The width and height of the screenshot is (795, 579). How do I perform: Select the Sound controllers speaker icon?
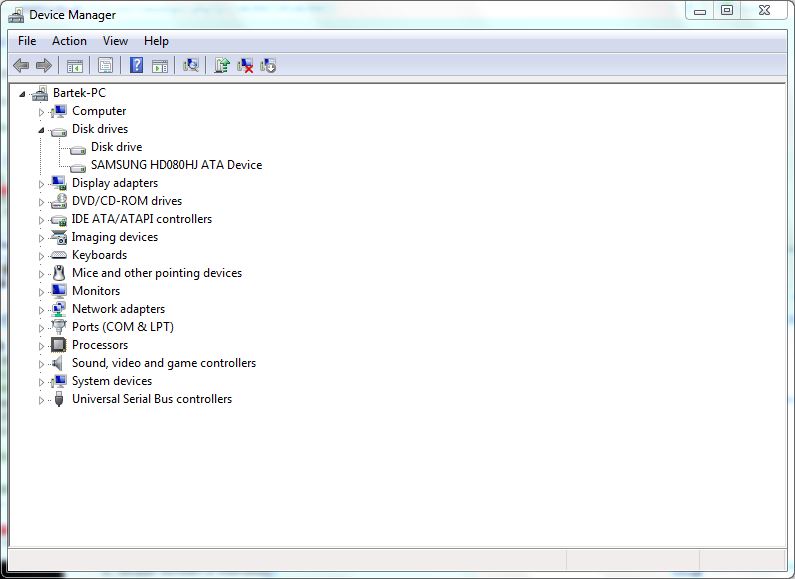58,363
